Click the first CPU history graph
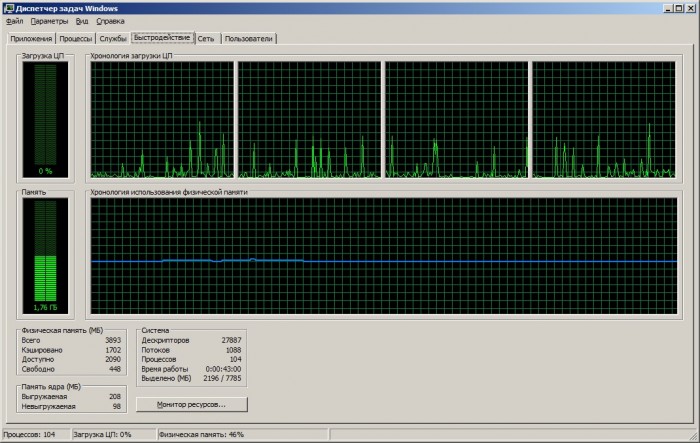This screenshot has width=700, height=443. 162,120
